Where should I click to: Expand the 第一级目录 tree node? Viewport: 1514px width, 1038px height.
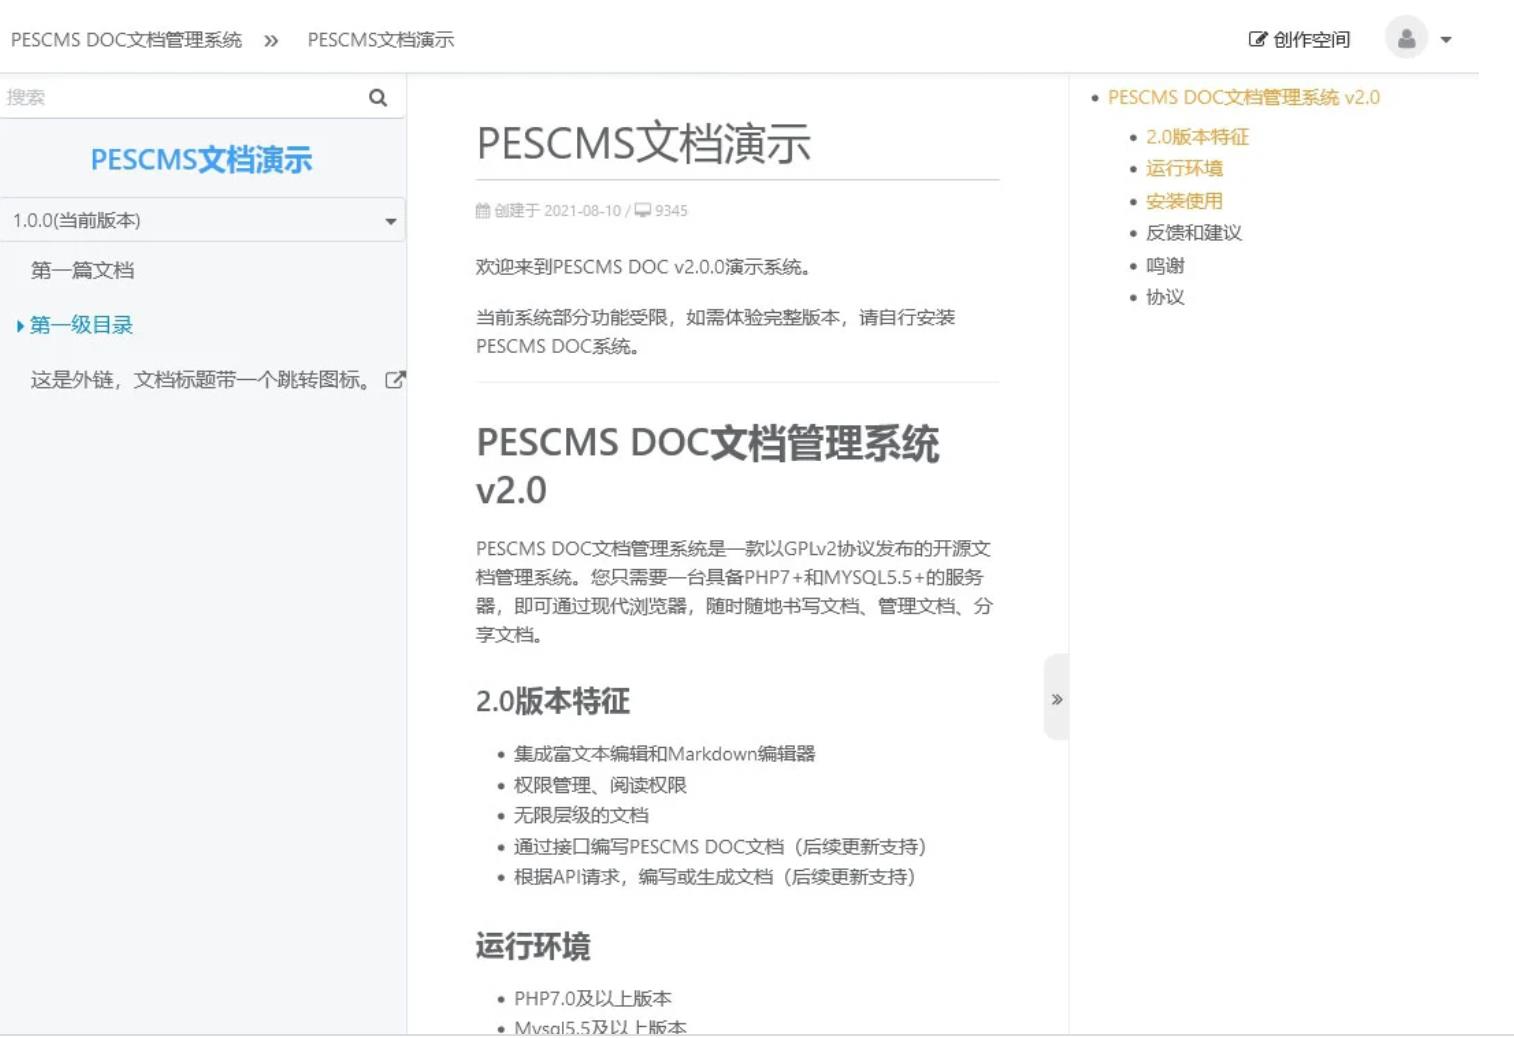[19, 324]
